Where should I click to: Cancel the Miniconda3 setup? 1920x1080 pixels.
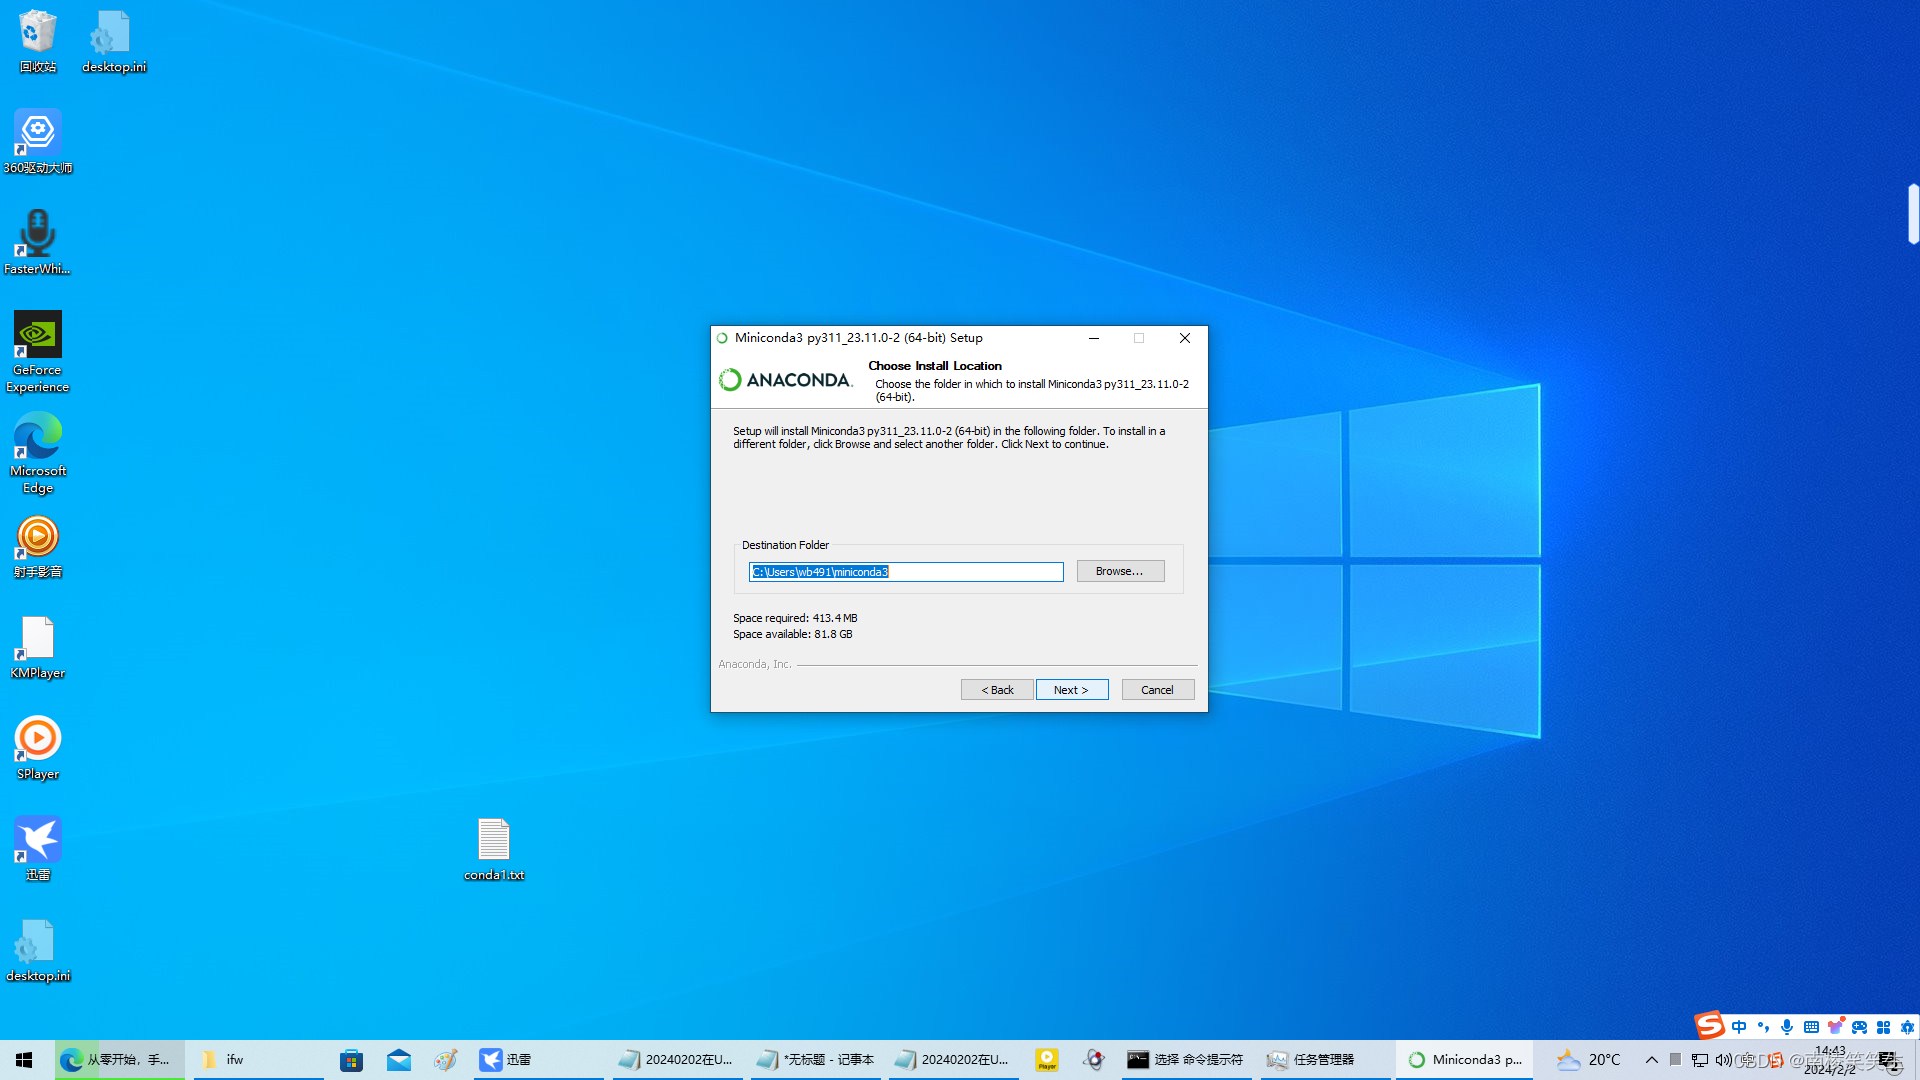point(1157,690)
